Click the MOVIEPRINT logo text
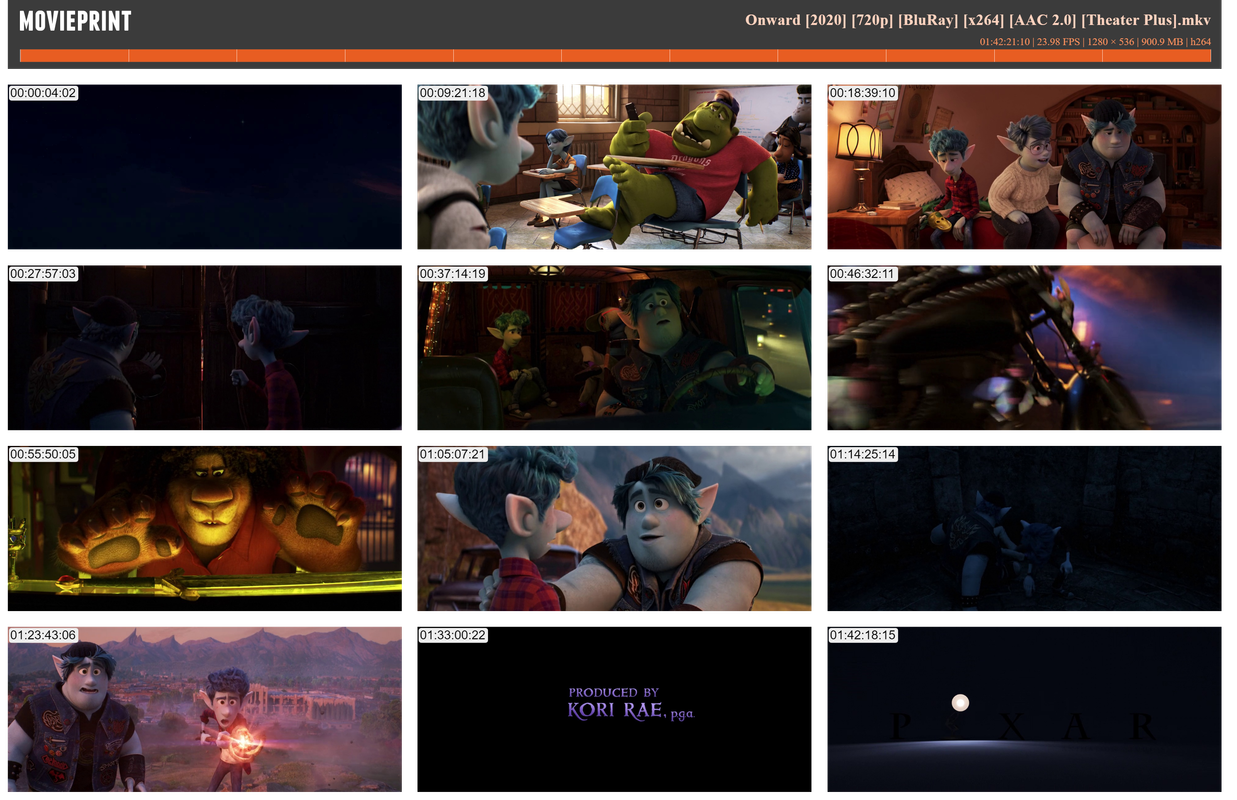 (x=75, y=21)
